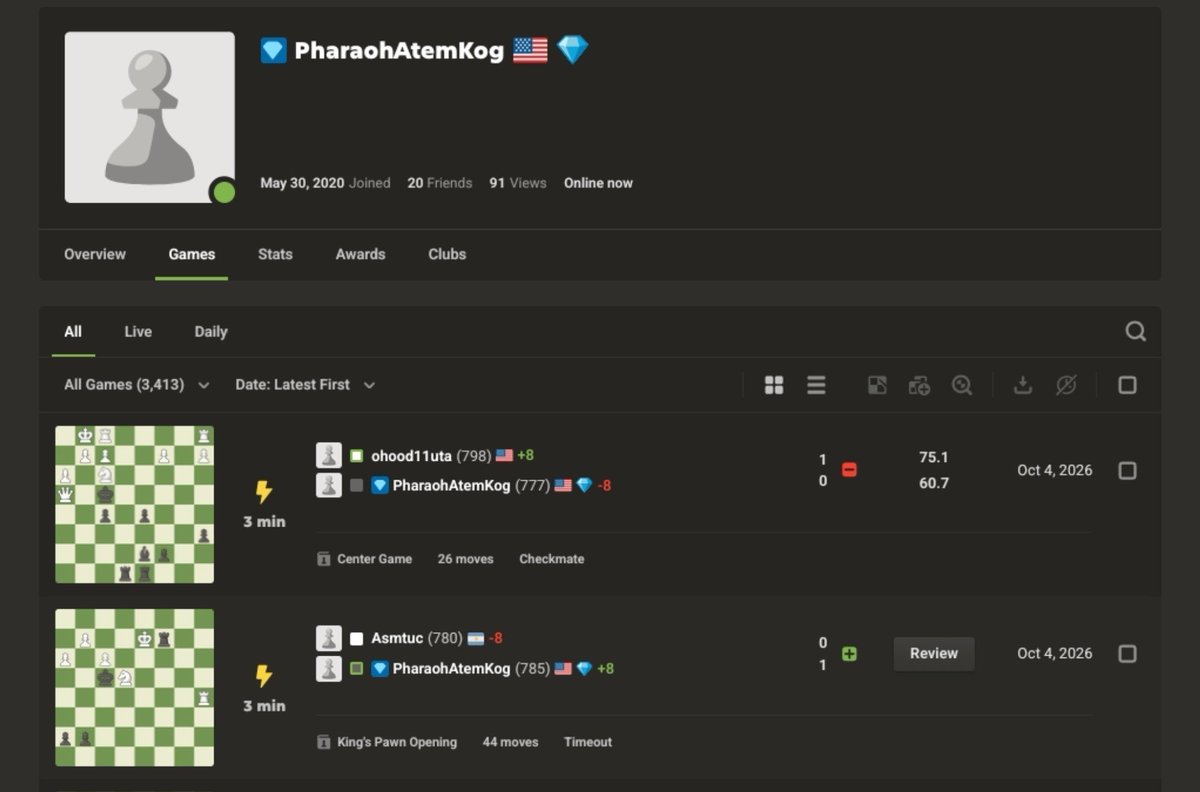The height and width of the screenshot is (792, 1200).
Task: Click the crossed-out compass icon in toolbar
Action: click(1066, 385)
